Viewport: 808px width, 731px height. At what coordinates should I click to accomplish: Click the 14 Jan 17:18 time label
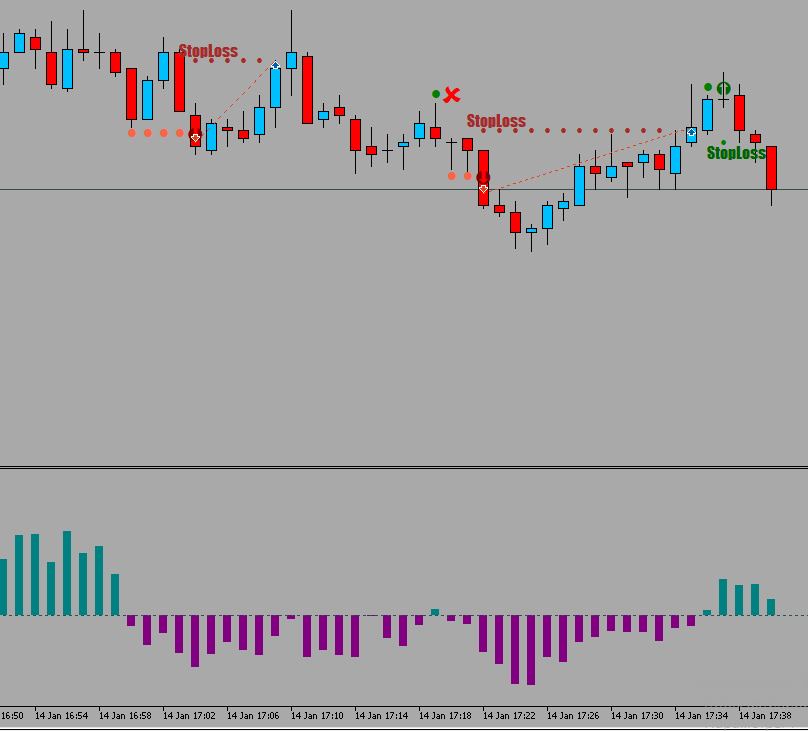click(445, 716)
